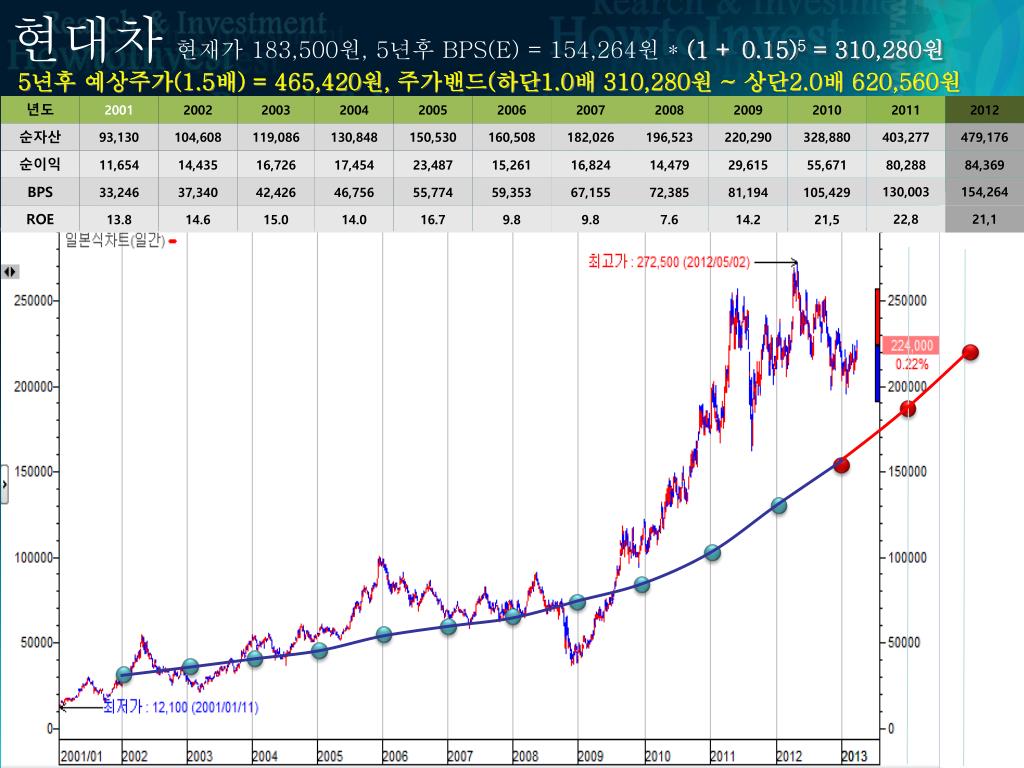
Task: Click the teal BPS marker on the 2004 gridline
Action: [255, 659]
